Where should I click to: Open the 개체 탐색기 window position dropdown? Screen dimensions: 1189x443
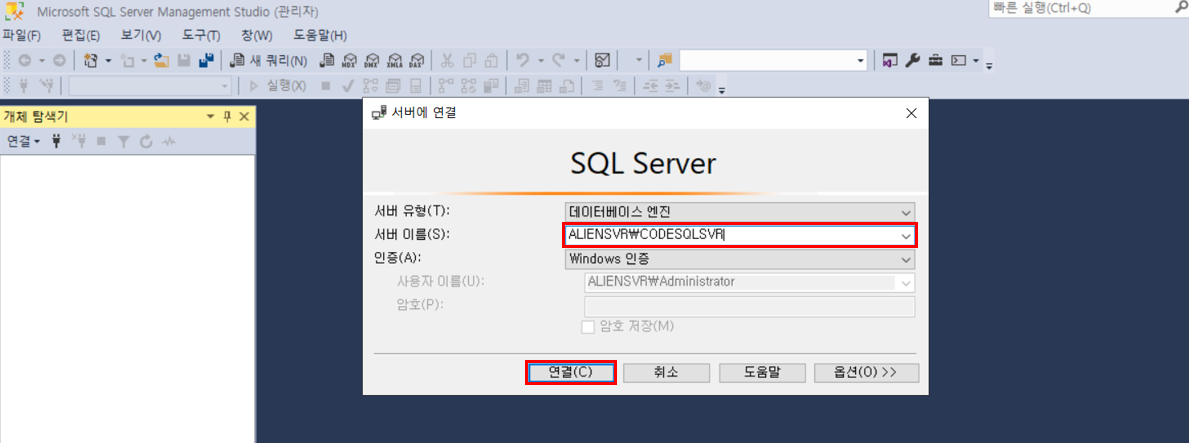click(211, 117)
